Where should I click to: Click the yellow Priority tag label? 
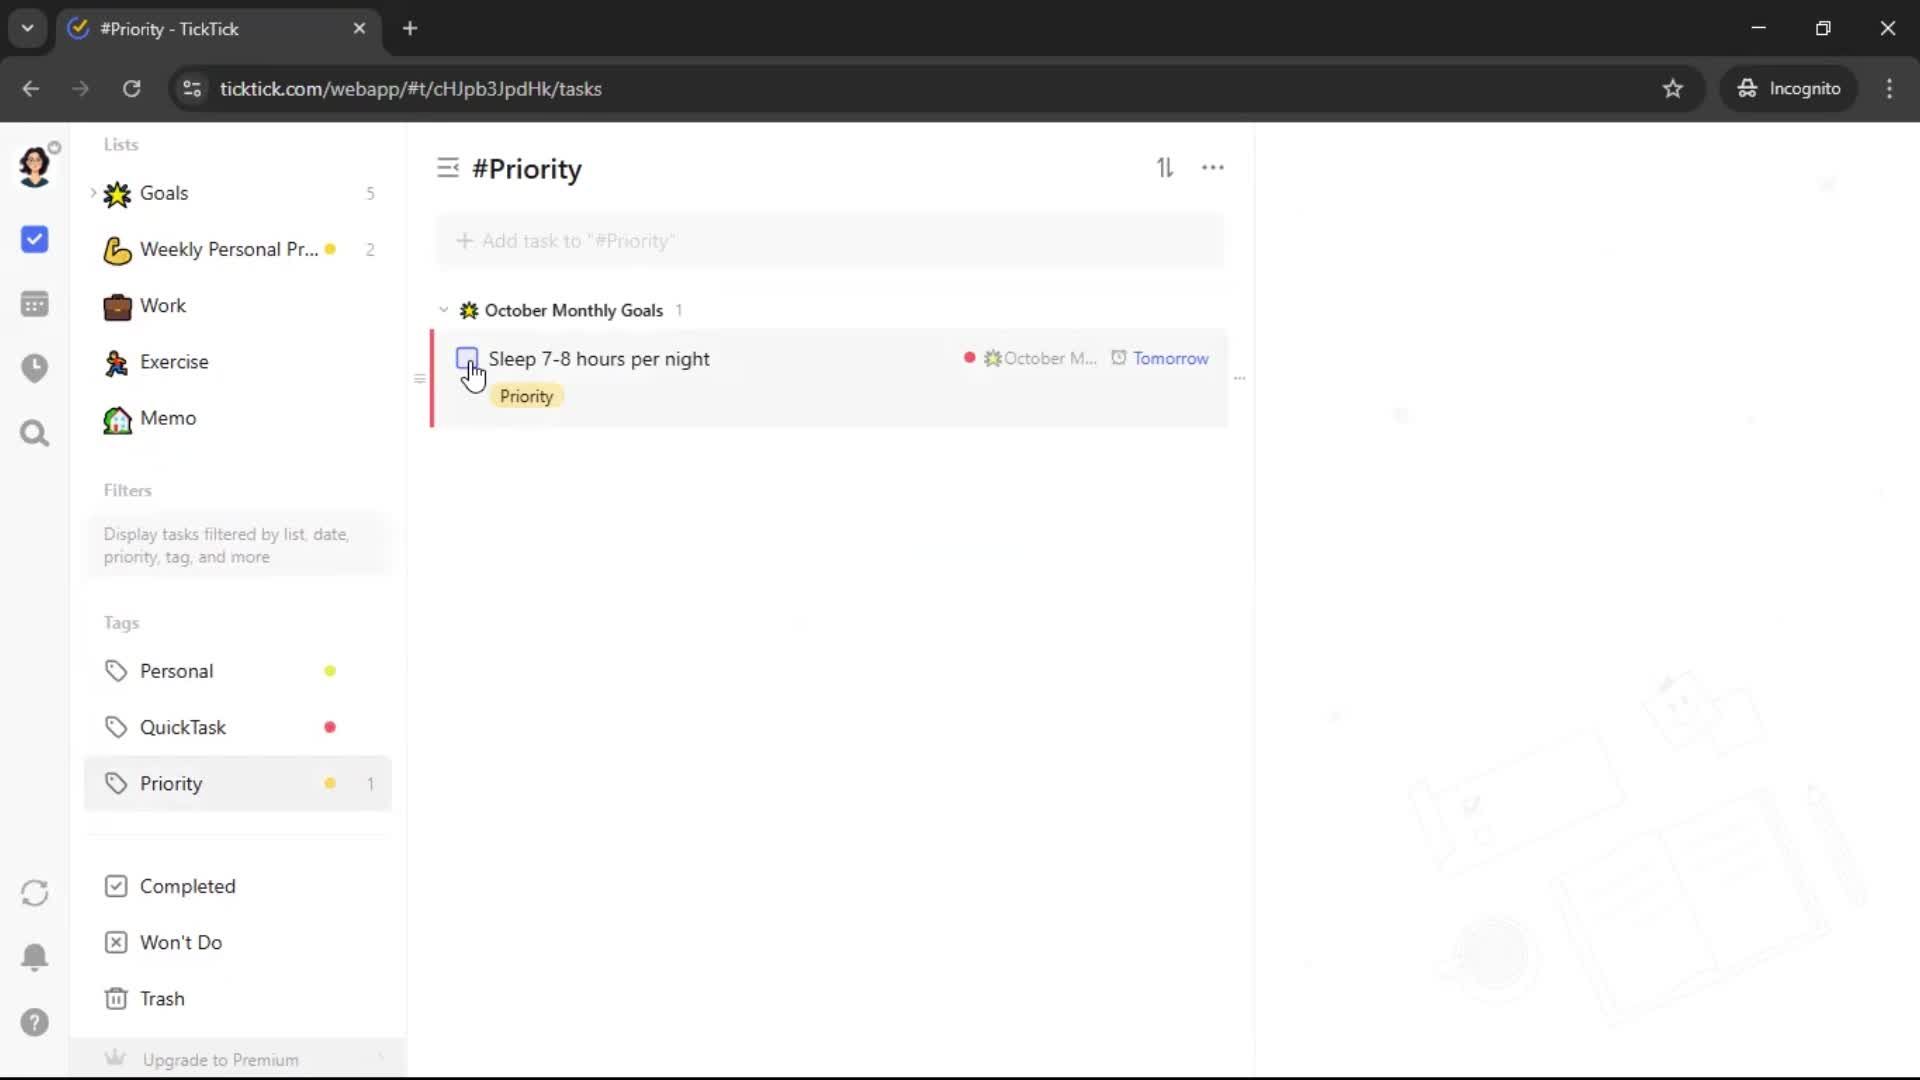tap(526, 396)
